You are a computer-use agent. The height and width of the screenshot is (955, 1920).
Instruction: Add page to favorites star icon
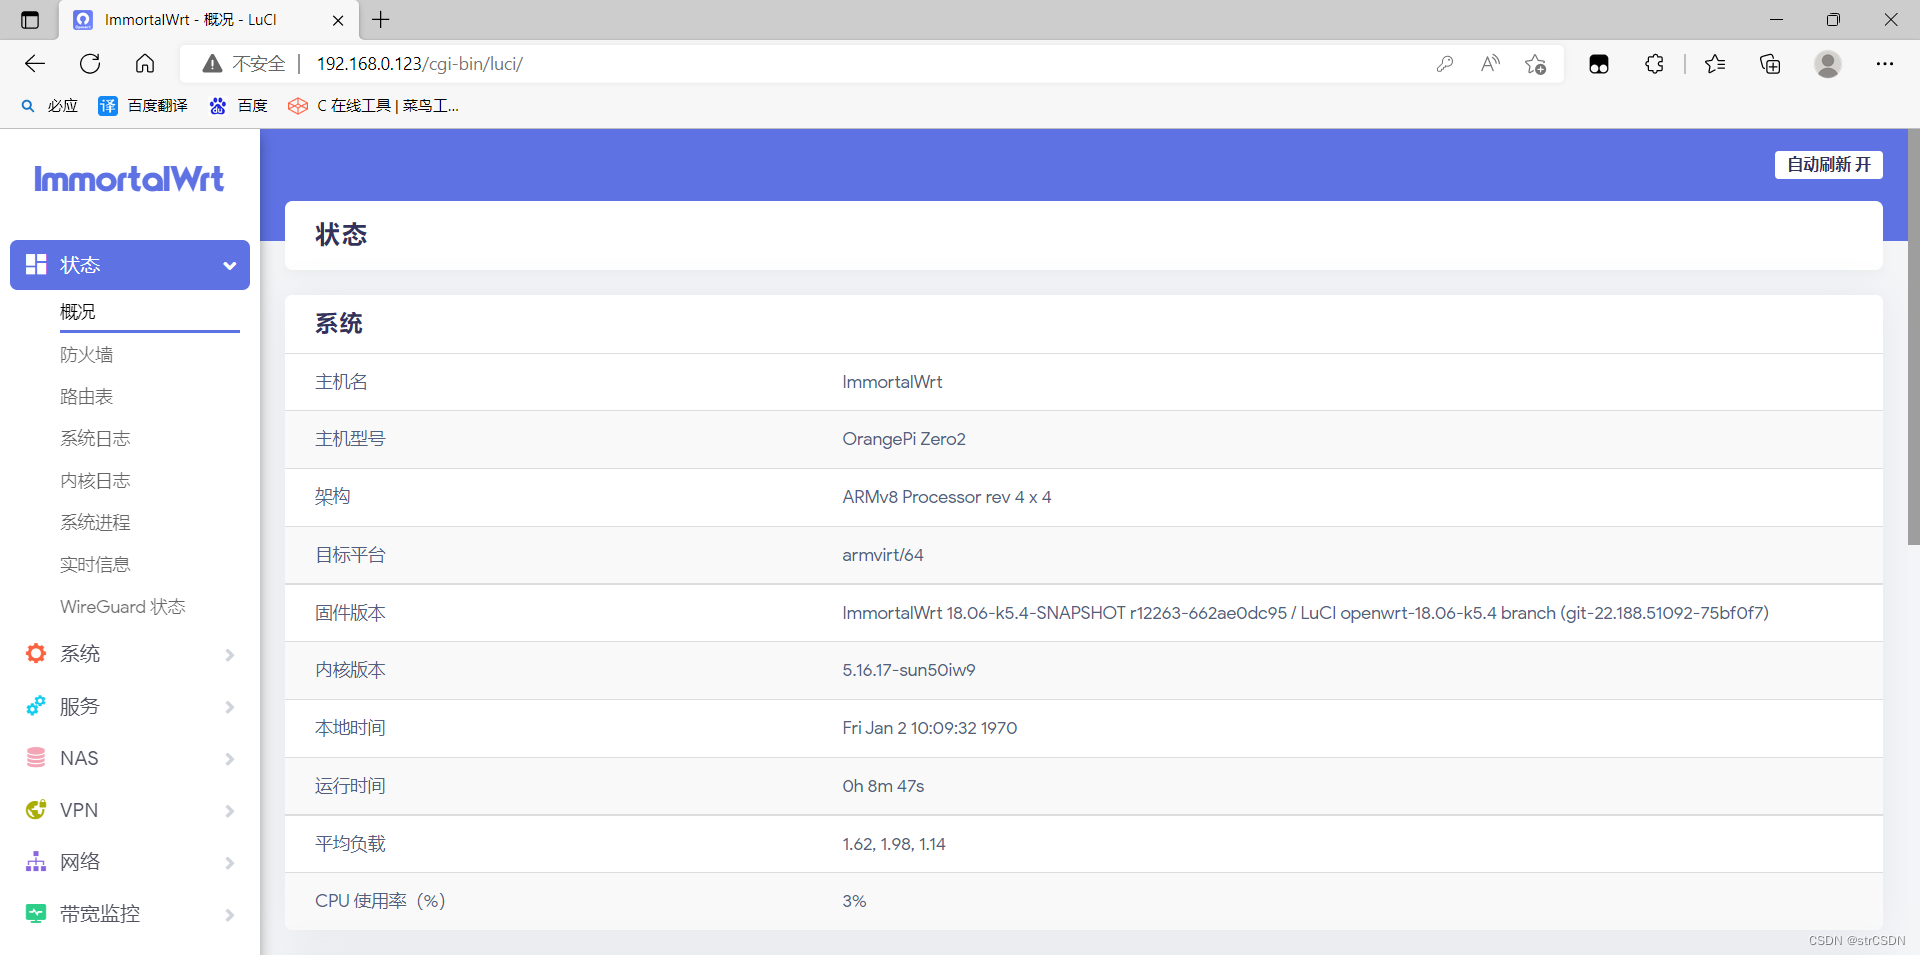[x=1536, y=64]
